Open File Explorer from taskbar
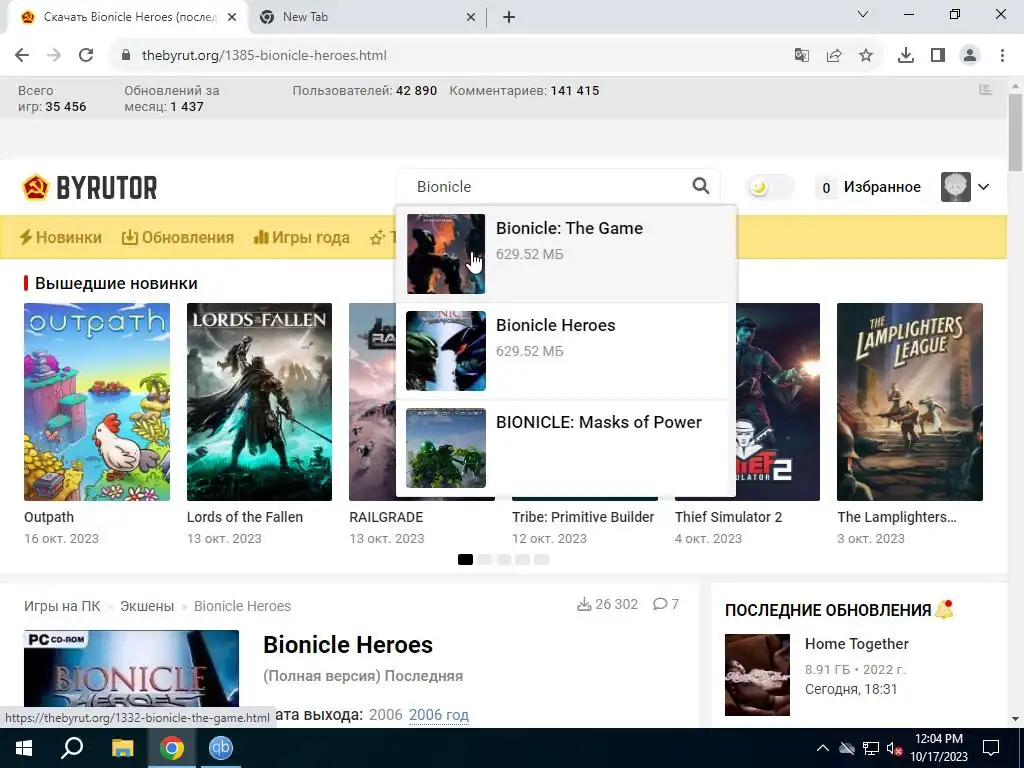Viewport: 1024px width, 768px height. (122, 748)
